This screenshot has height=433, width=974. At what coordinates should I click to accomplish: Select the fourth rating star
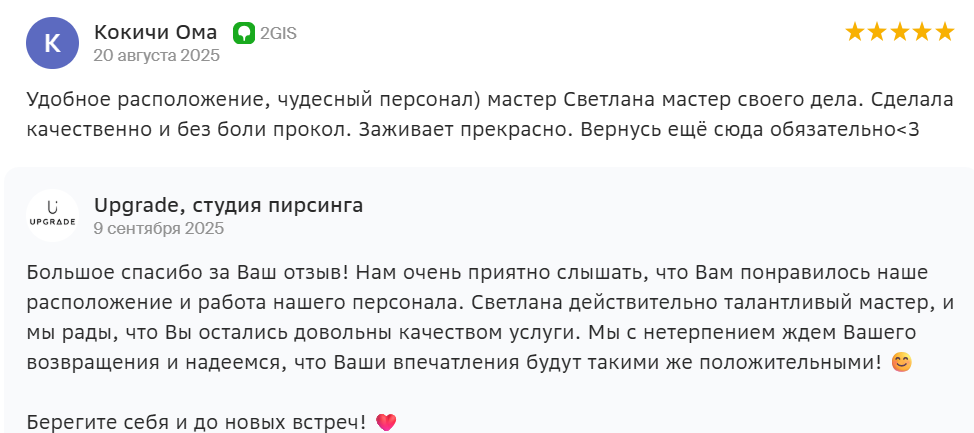922,32
